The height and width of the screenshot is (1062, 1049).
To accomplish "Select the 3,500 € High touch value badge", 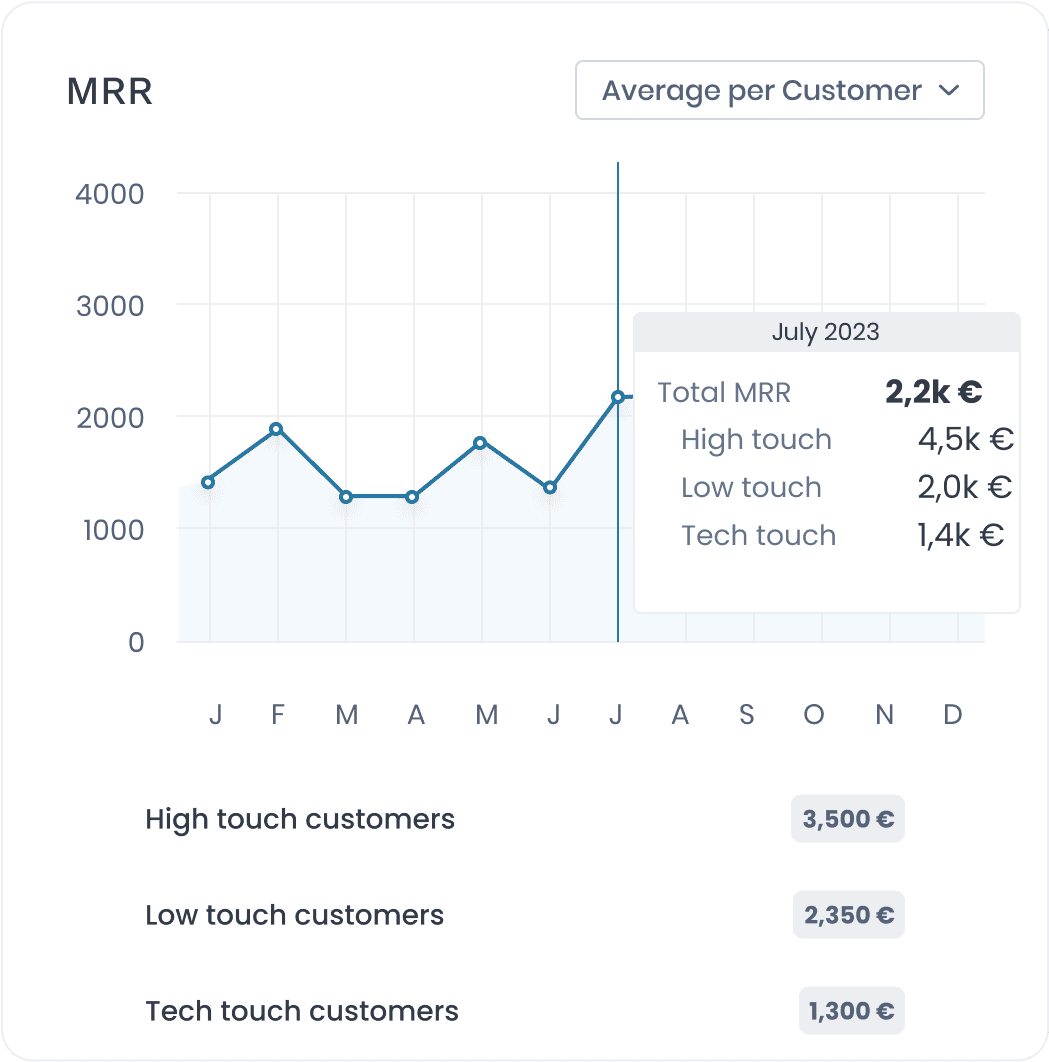I will 847,818.
